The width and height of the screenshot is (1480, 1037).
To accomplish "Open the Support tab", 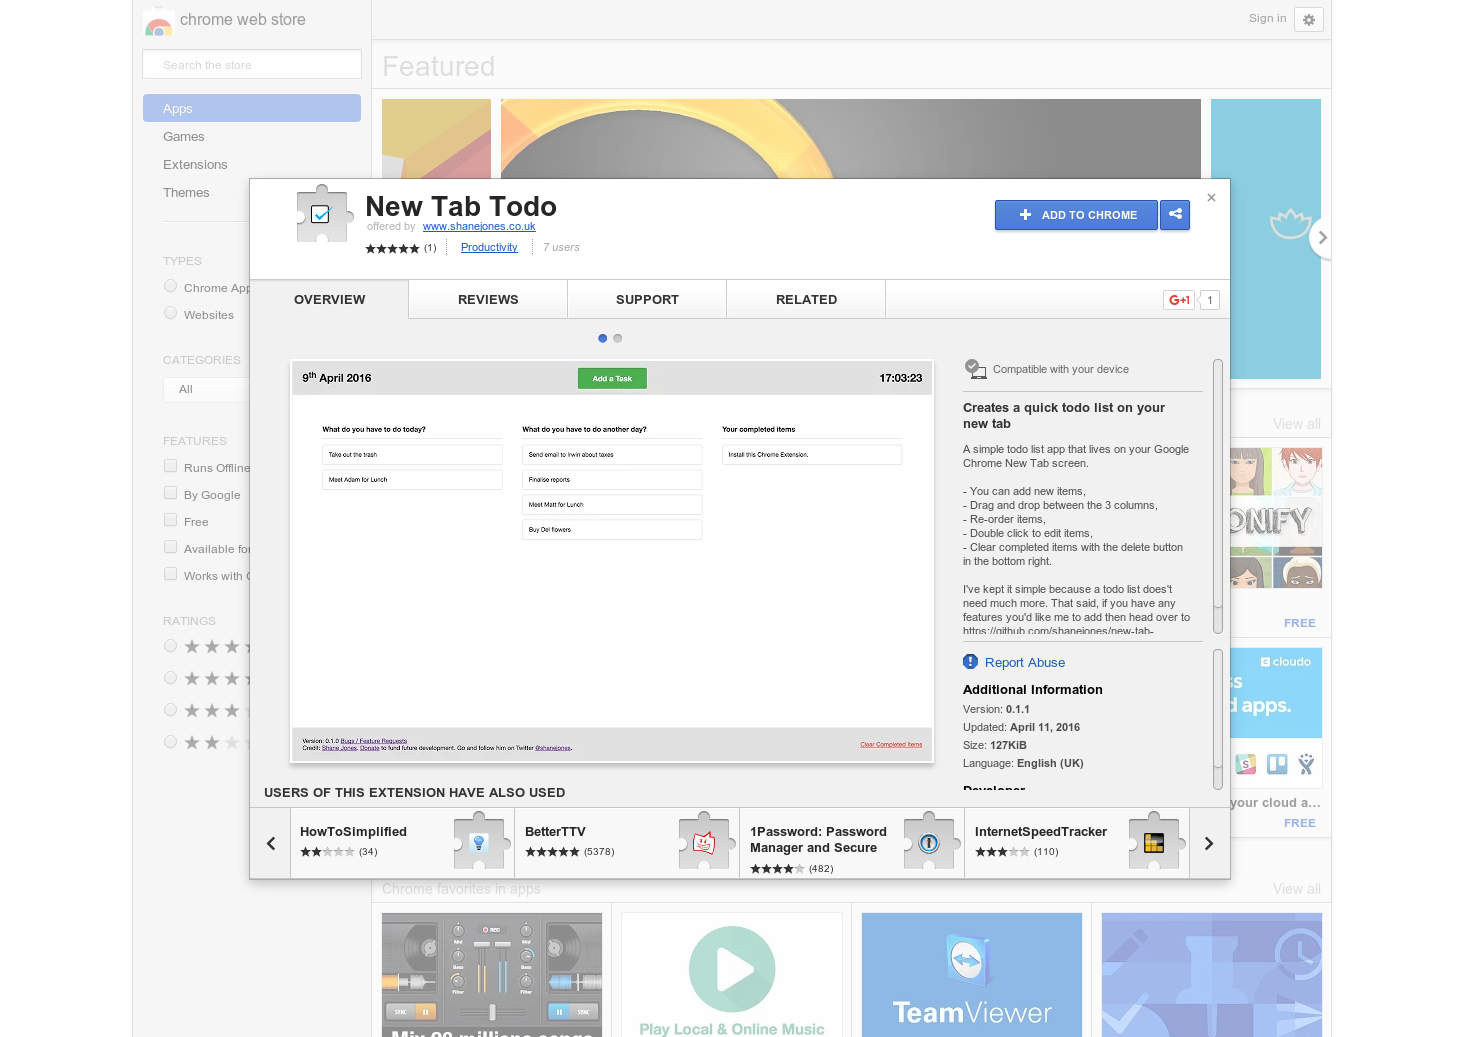I will [x=646, y=299].
